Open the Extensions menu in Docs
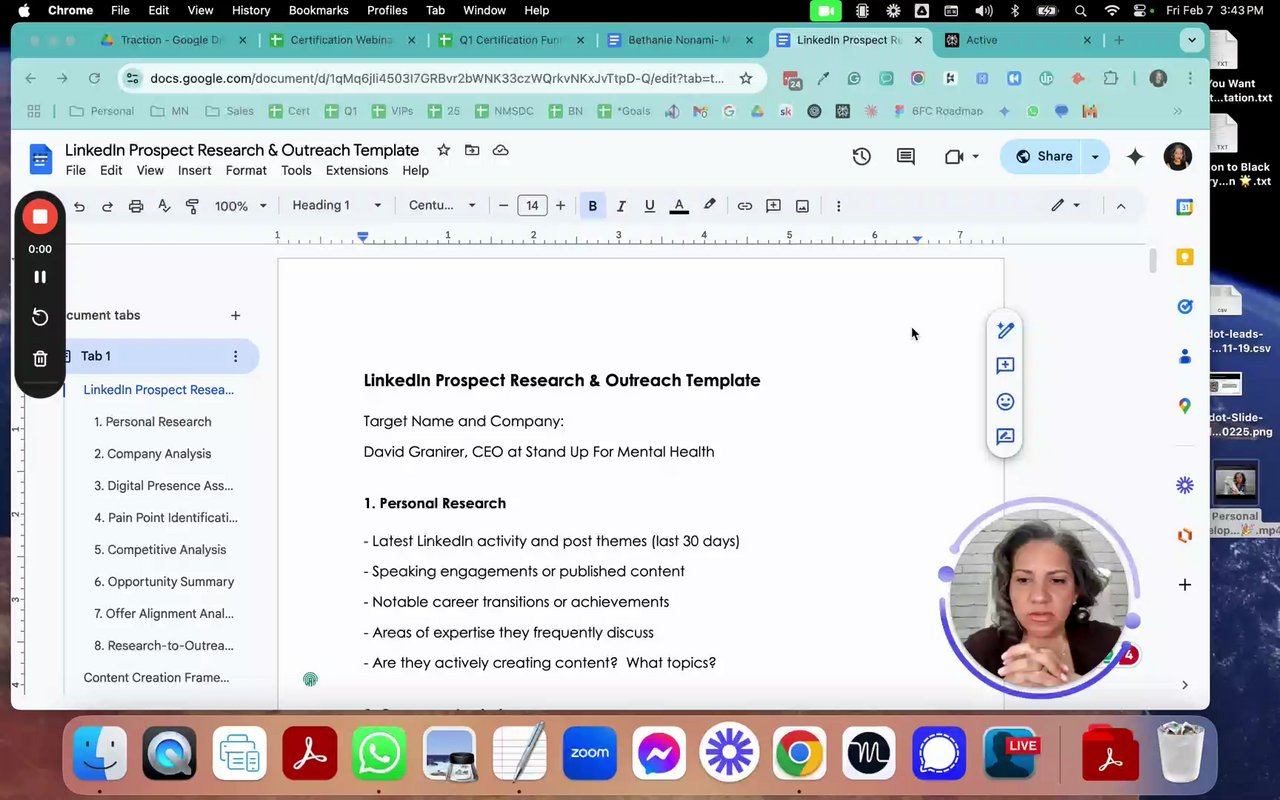Image resolution: width=1280 pixels, height=800 pixels. (357, 170)
